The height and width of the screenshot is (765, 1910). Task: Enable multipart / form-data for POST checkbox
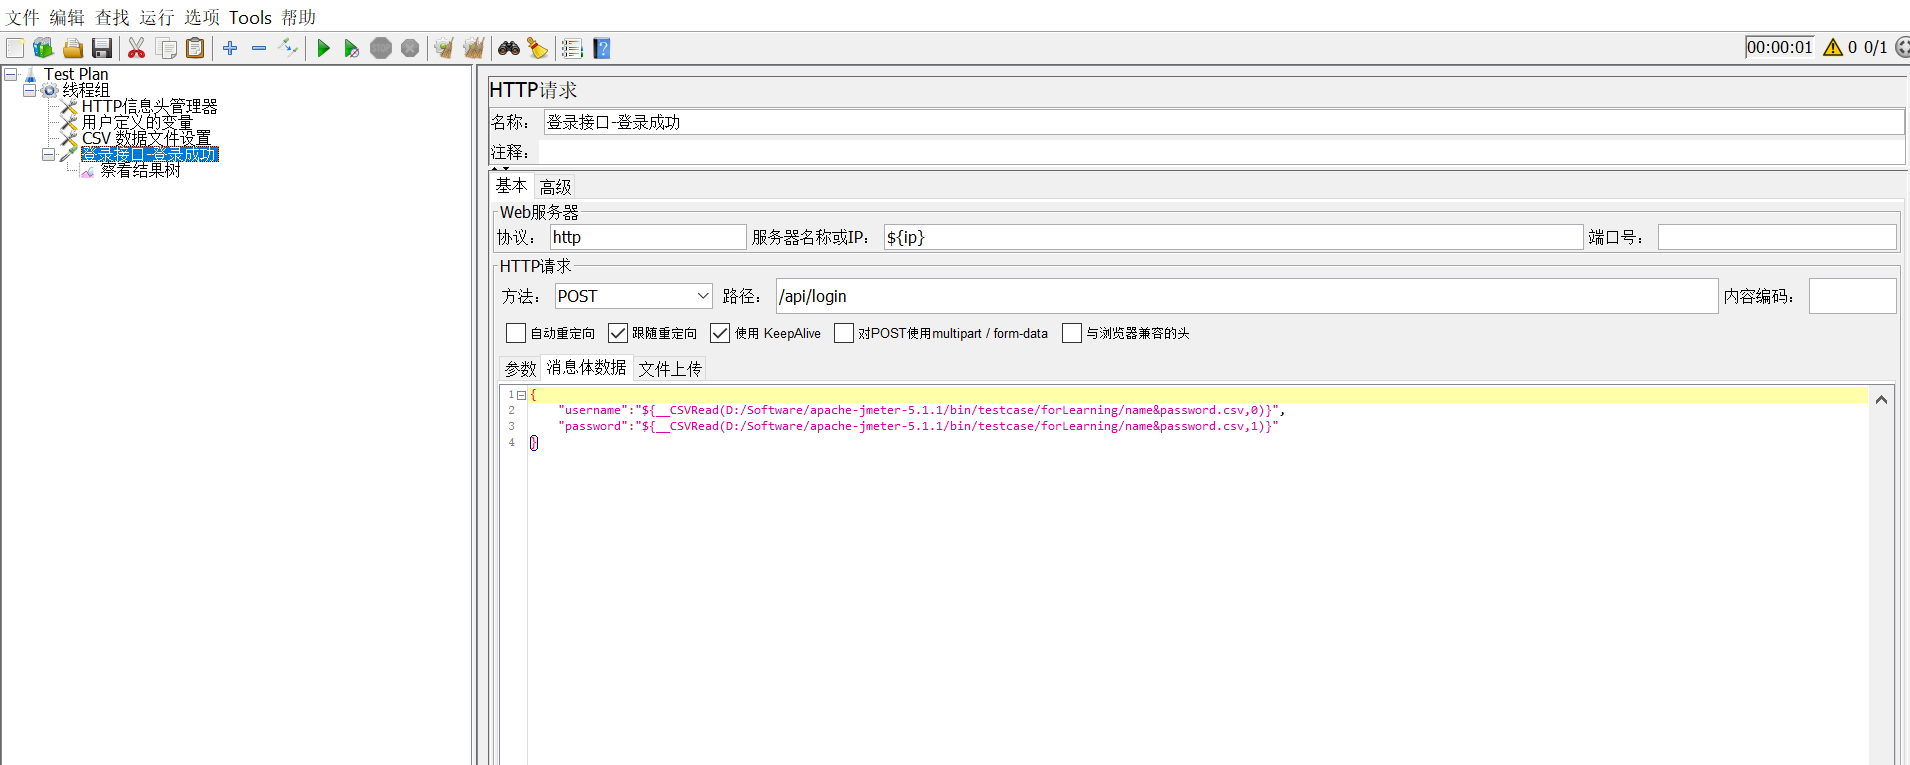click(844, 333)
